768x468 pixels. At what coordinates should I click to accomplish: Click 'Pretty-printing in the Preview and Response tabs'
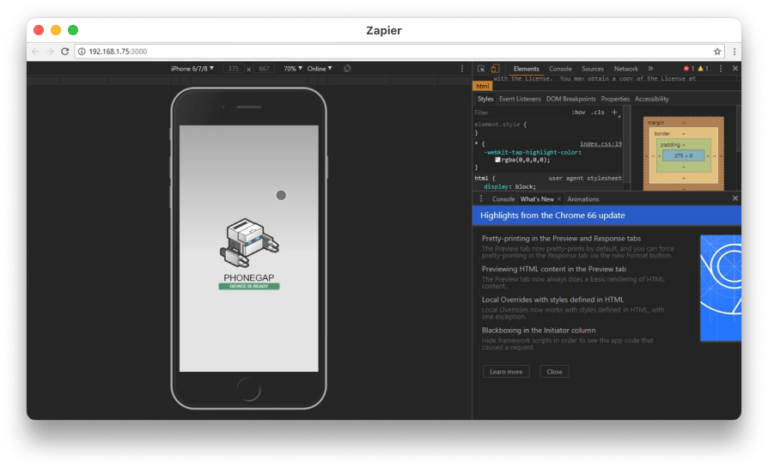pos(561,239)
